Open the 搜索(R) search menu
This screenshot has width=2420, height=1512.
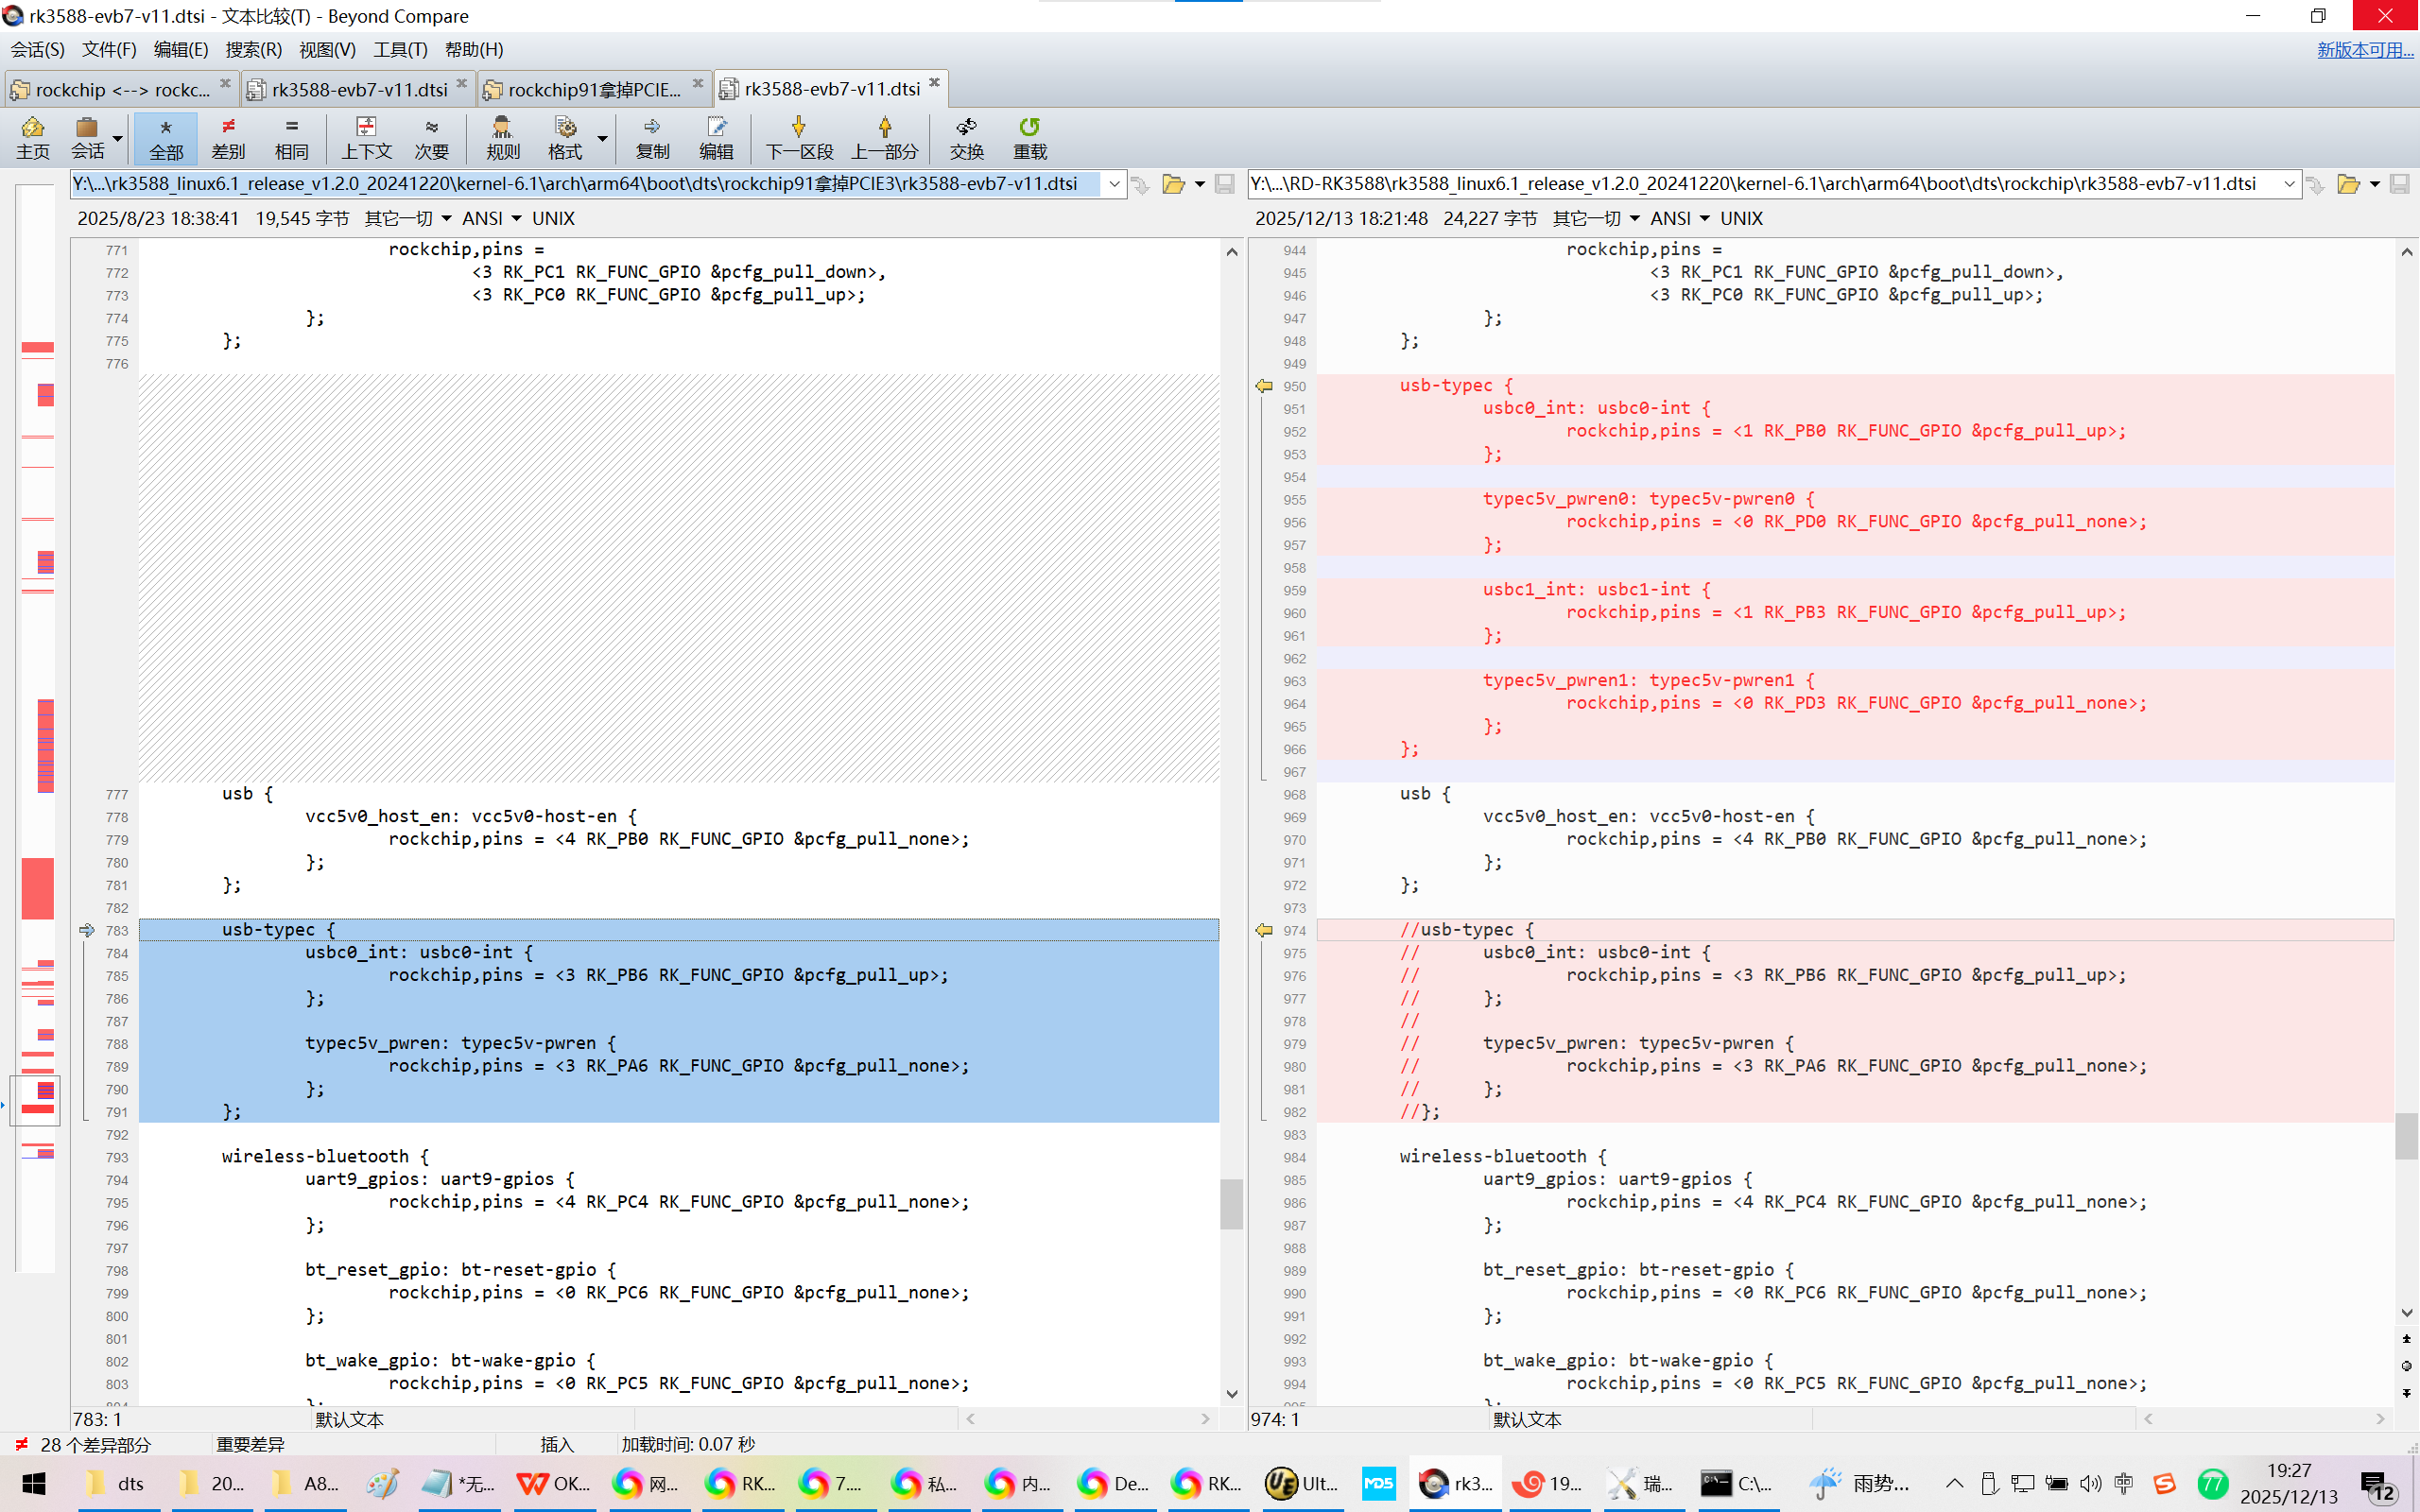pos(253,49)
